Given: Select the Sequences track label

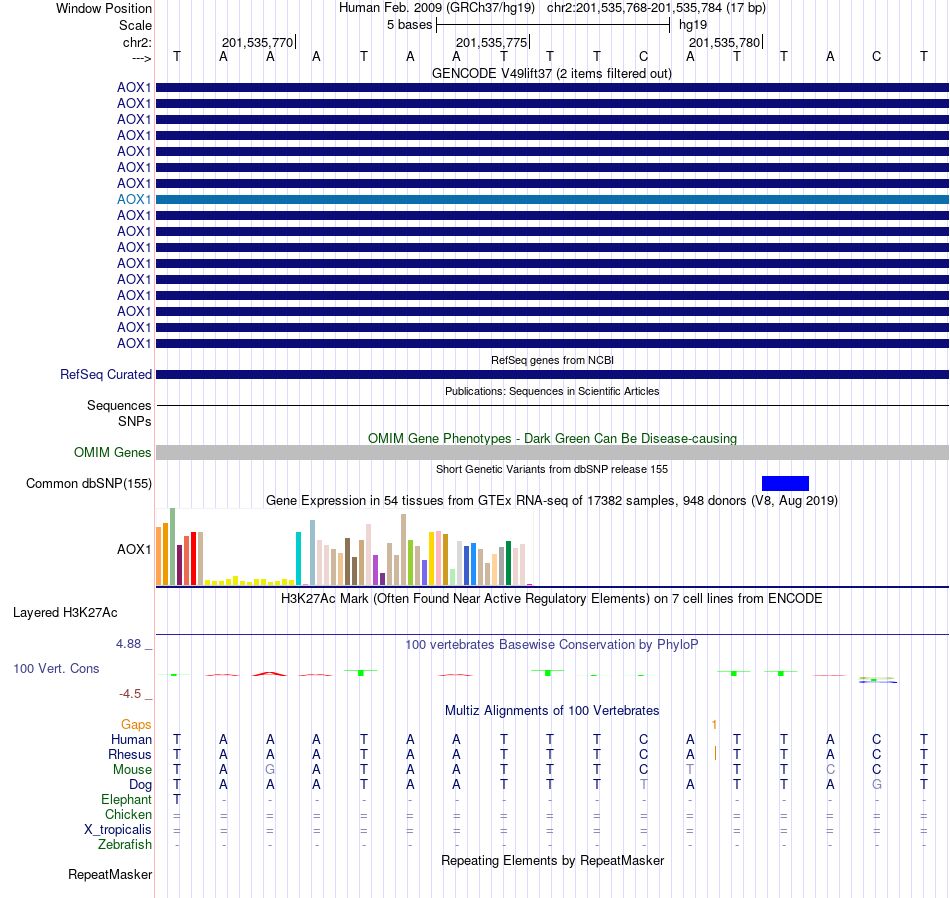Looking at the screenshot, I should click(x=119, y=405).
